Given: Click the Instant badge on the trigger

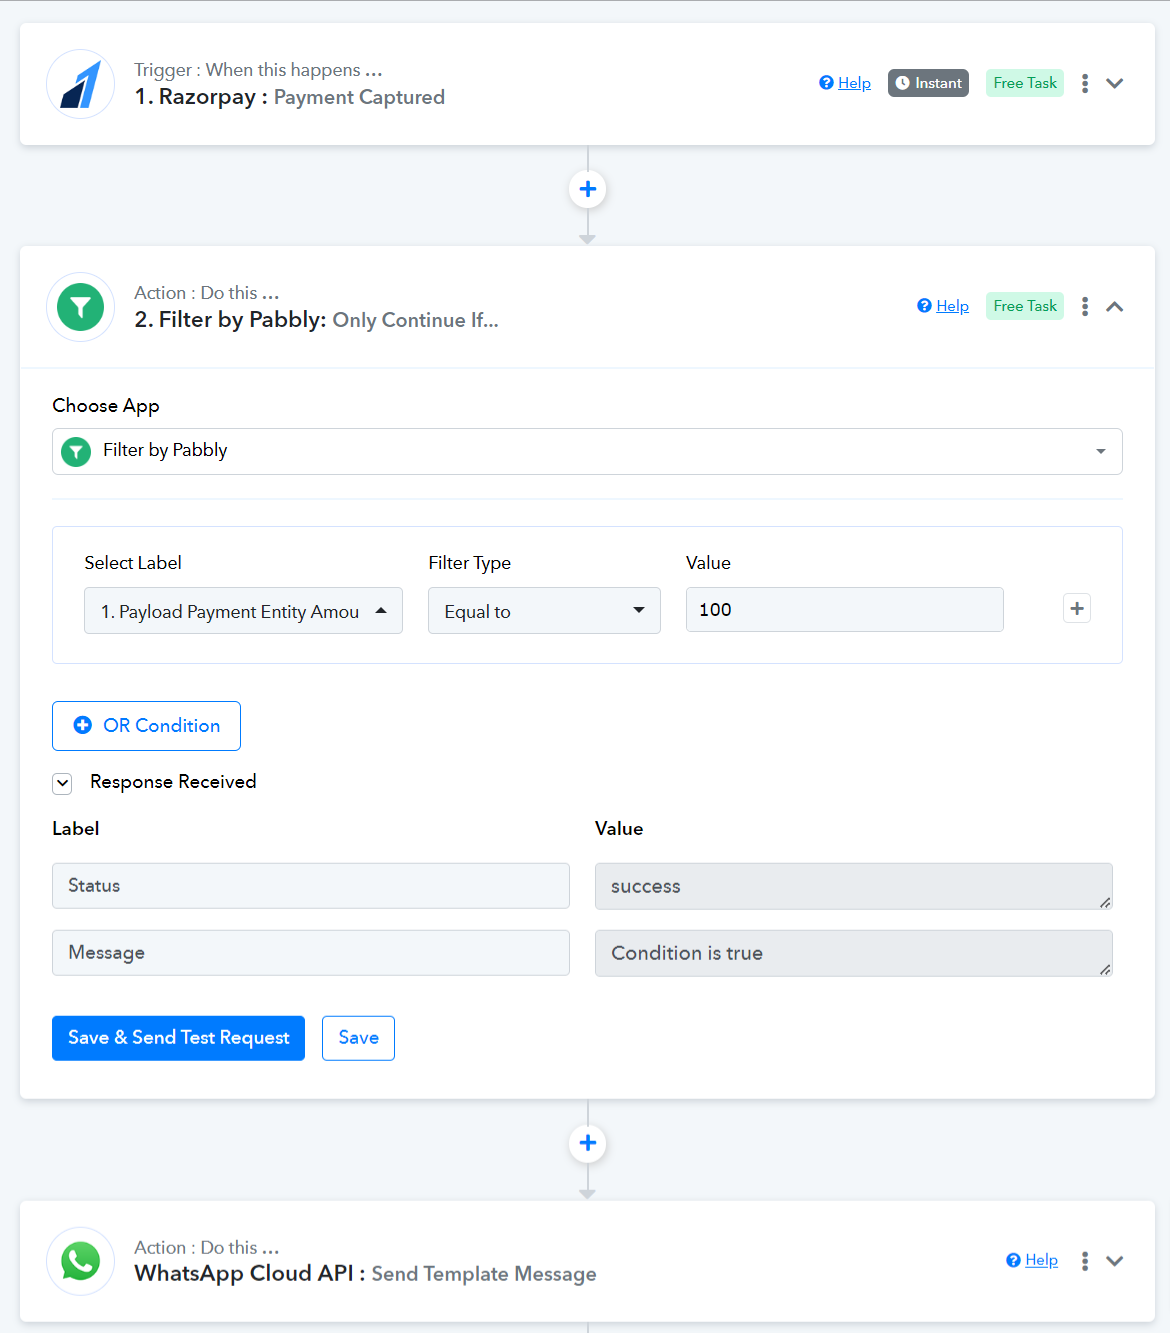Looking at the screenshot, I should 928,83.
